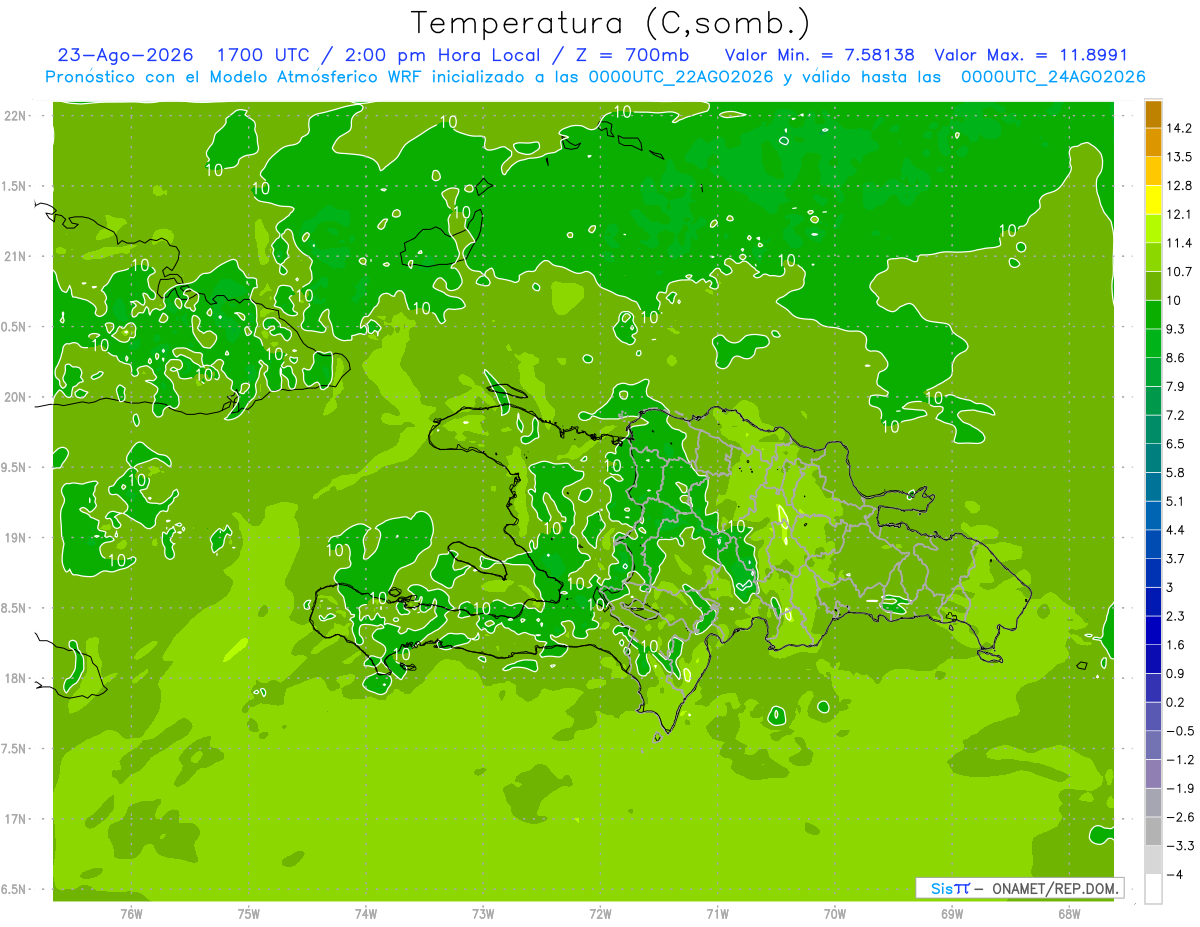Click the dark green swatch between 9.3 and 10
Image resolution: width=1200 pixels, height=927 pixels.
1153,315
